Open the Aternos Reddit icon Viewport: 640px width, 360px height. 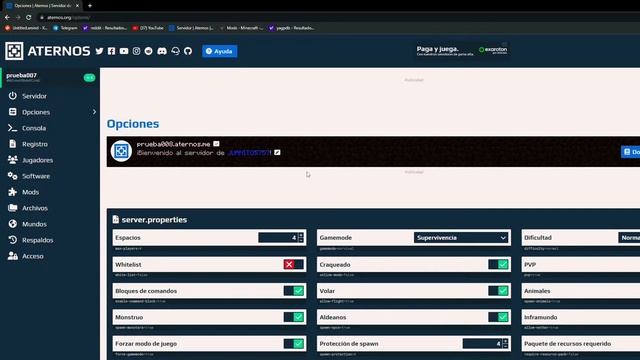pos(149,51)
